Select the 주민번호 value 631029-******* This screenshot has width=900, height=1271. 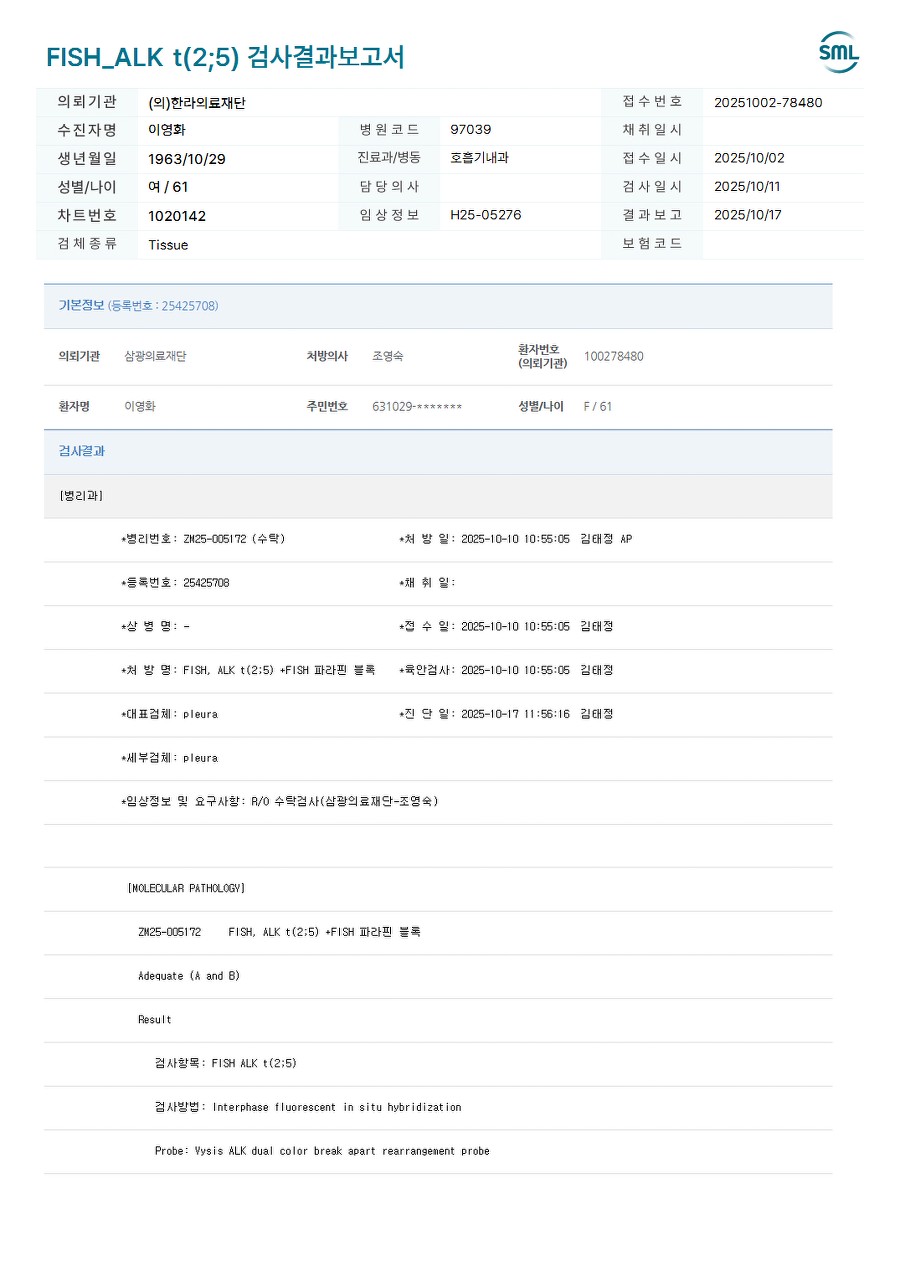(x=417, y=407)
